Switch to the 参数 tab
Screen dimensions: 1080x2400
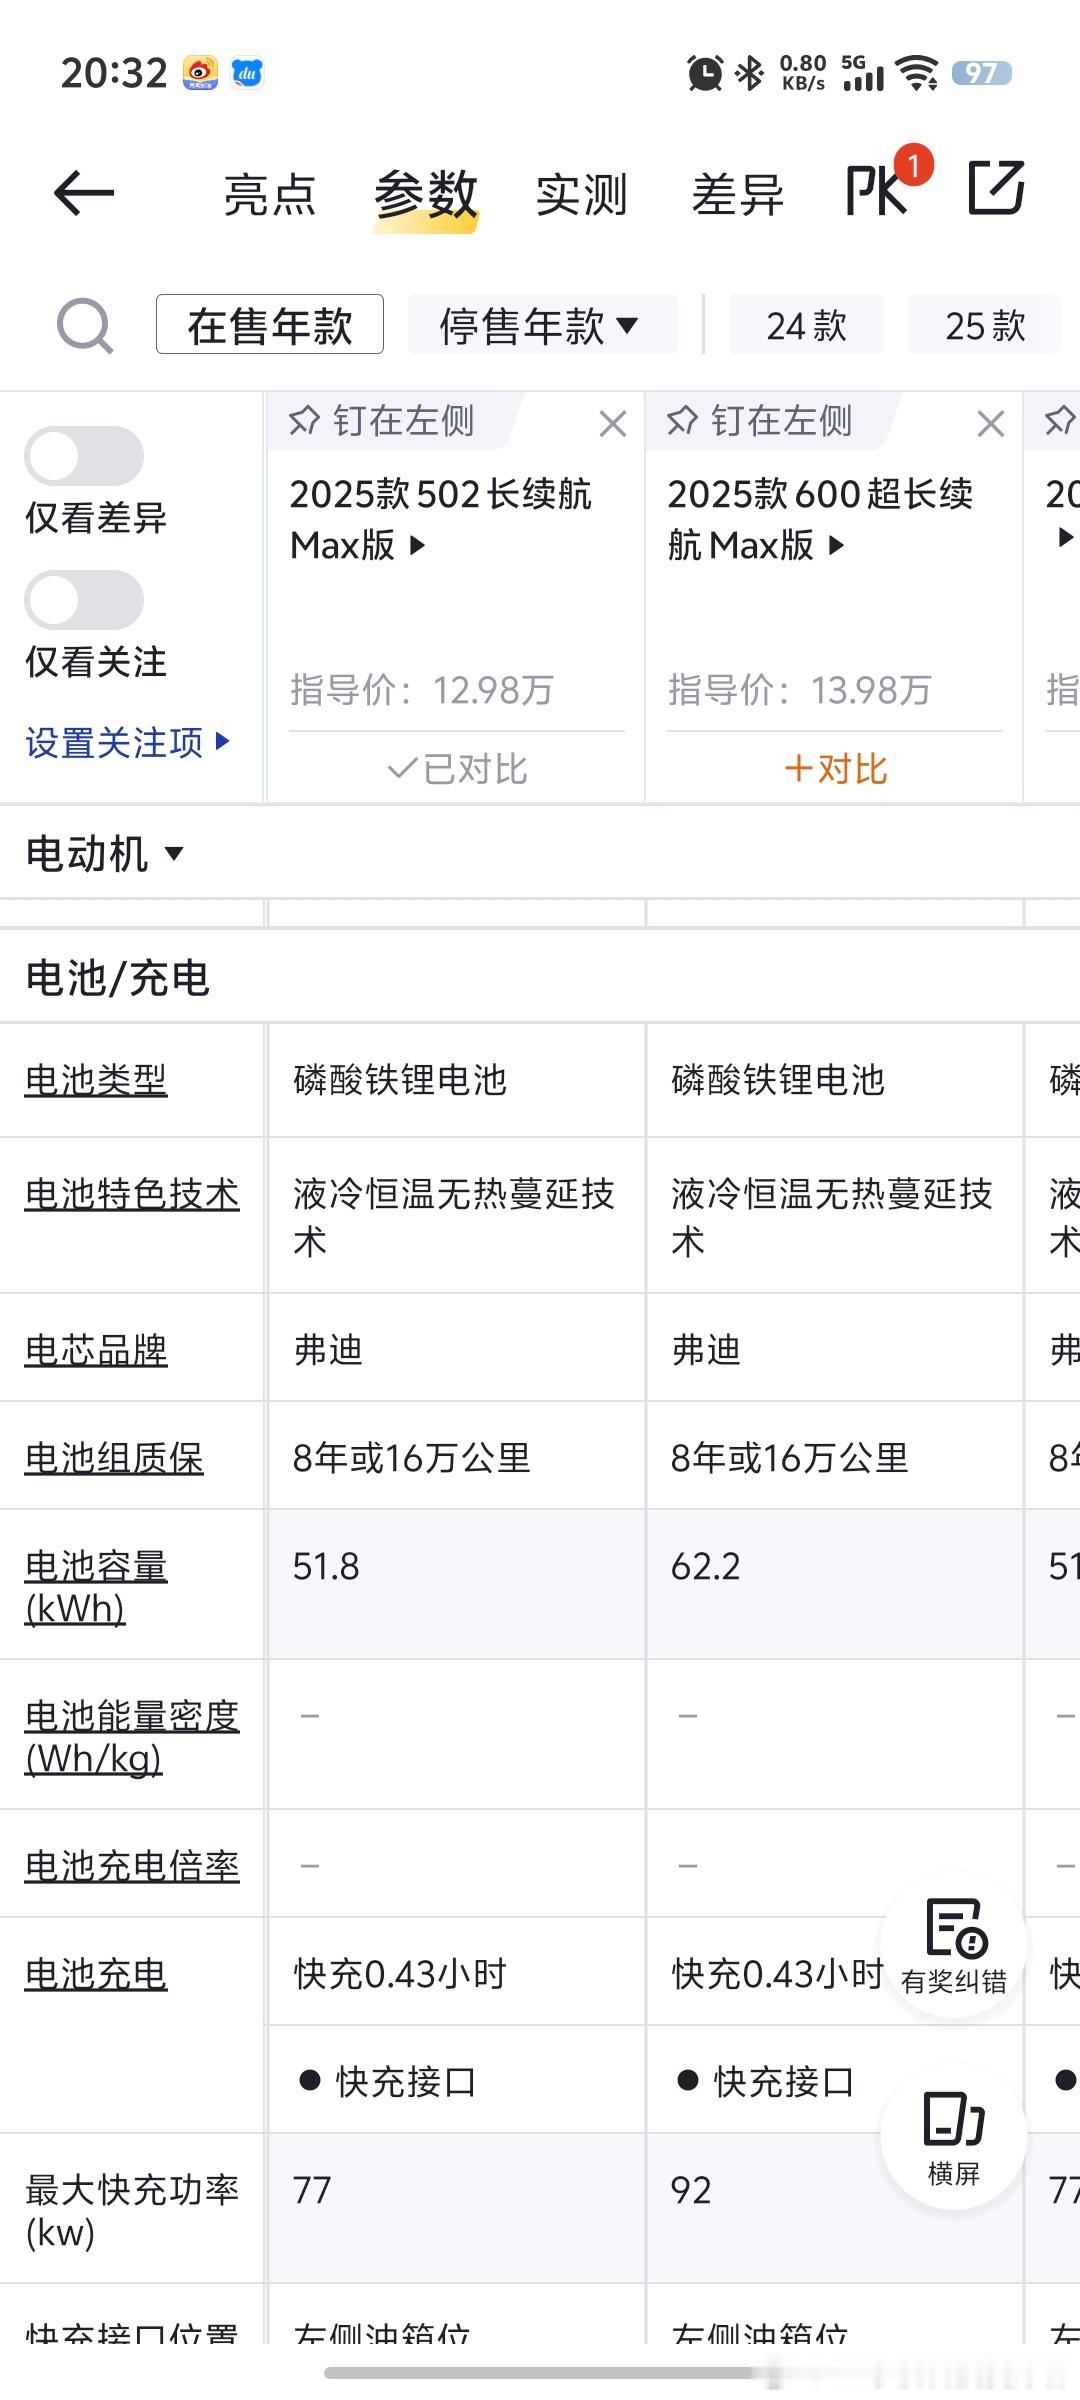pyautogui.click(x=426, y=194)
